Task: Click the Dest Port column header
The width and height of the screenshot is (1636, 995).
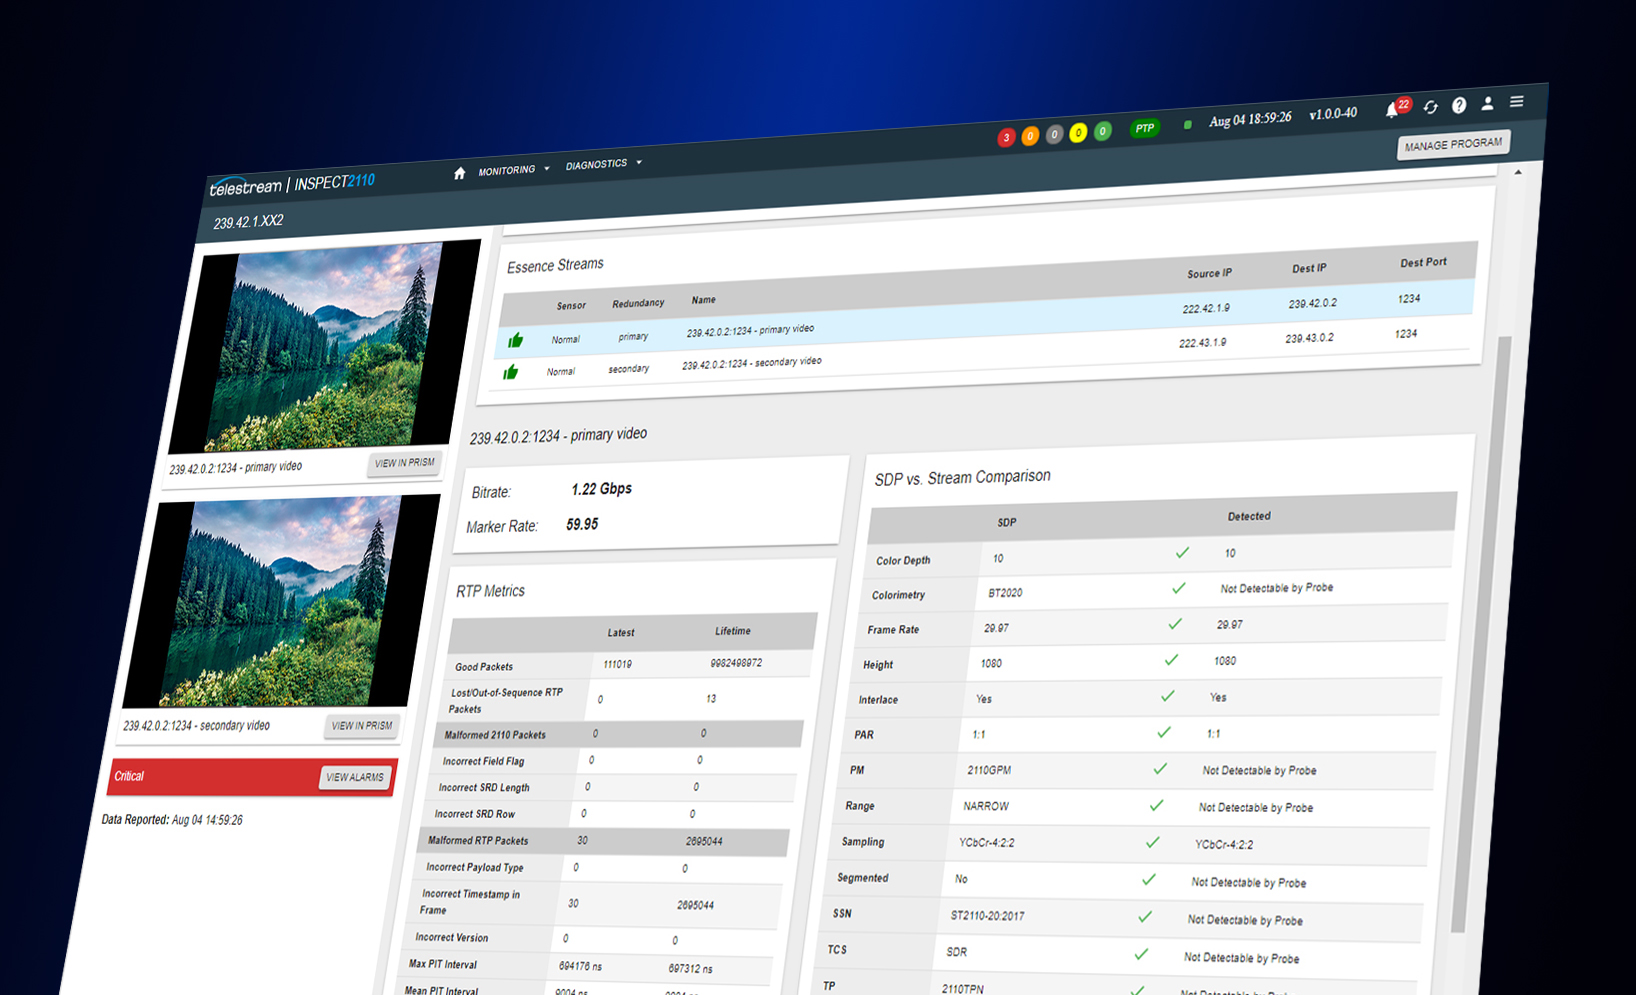Action: click(1423, 263)
